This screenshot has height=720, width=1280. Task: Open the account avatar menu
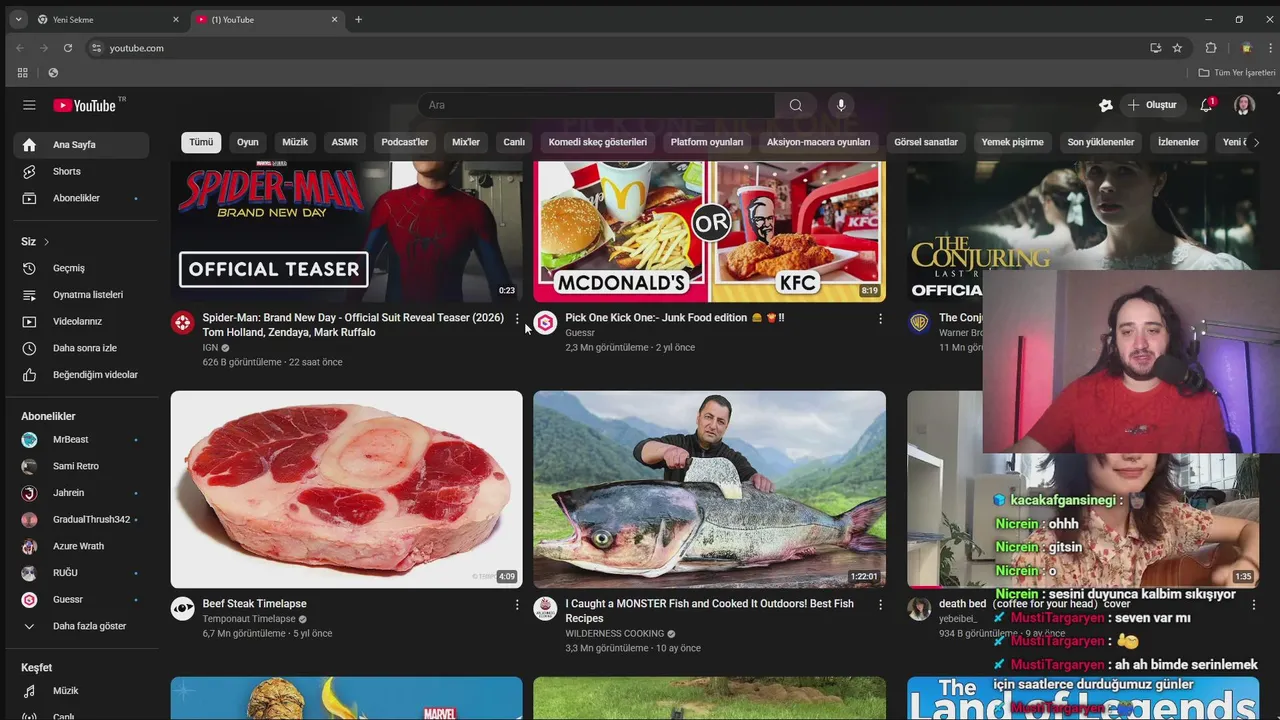tap(1244, 105)
